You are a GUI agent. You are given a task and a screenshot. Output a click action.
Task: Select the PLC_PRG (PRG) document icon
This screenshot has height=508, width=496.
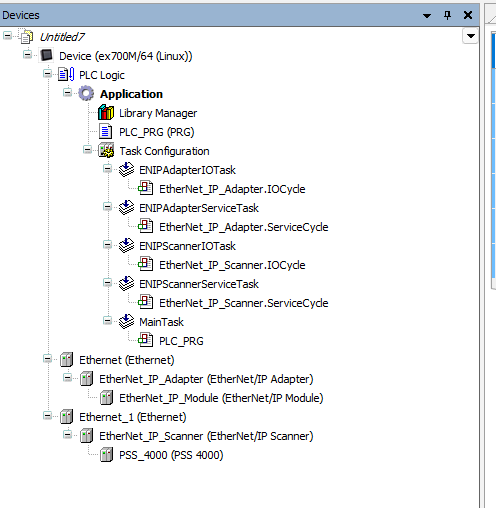click(105, 131)
